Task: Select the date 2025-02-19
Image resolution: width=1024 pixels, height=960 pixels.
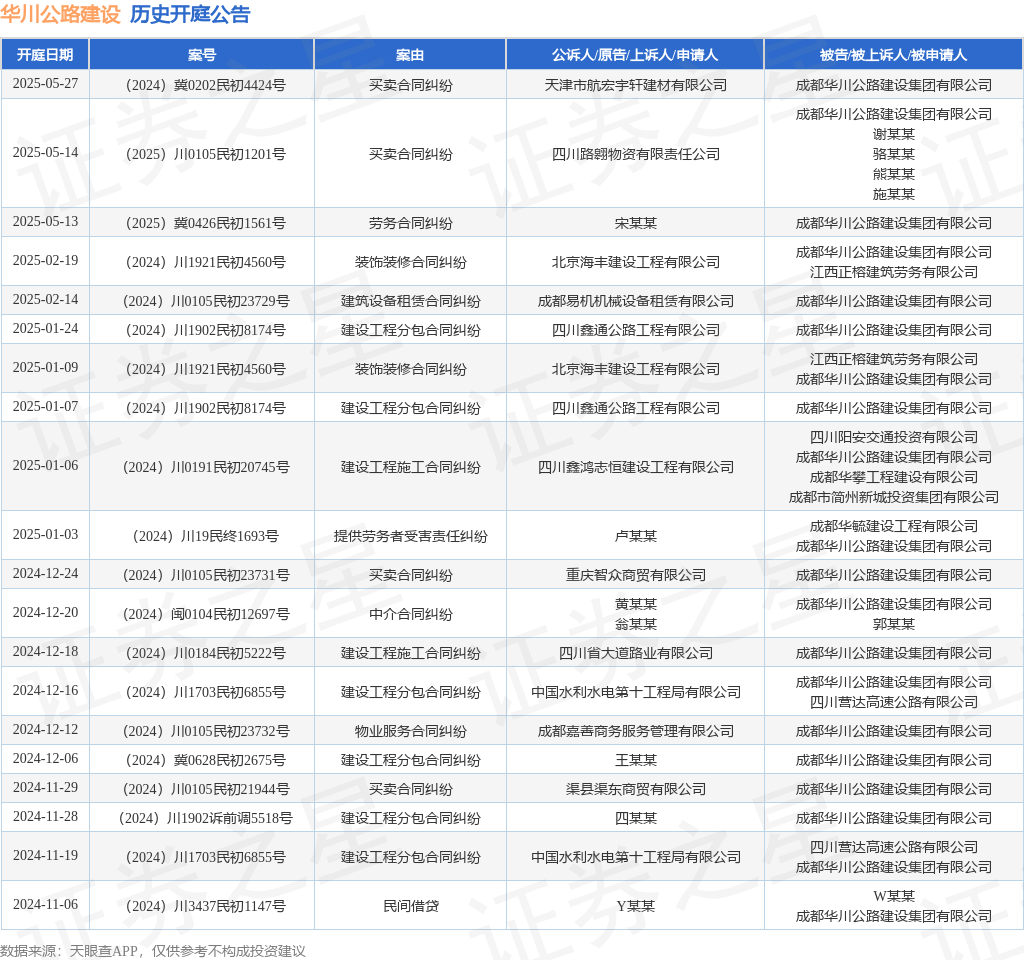Action: tap(45, 261)
